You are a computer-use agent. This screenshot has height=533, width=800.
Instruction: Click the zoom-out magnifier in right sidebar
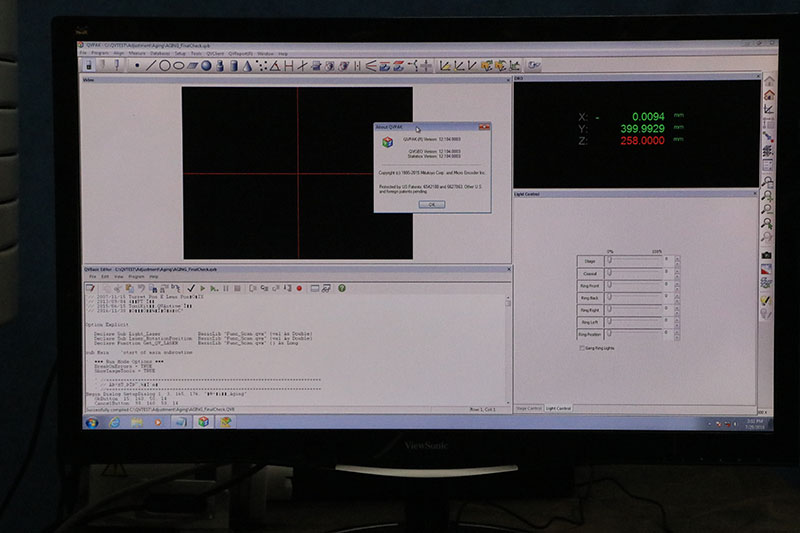pos(767,210)
